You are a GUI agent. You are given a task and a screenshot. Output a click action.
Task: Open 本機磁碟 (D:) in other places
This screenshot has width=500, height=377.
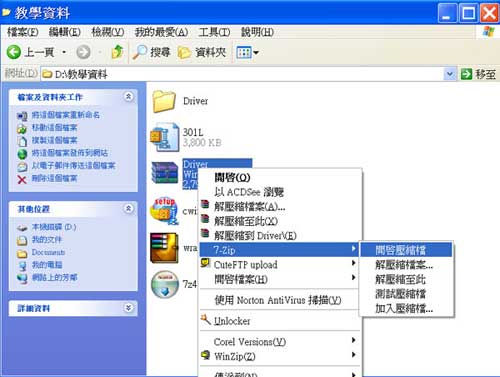(x=54, y=227)
